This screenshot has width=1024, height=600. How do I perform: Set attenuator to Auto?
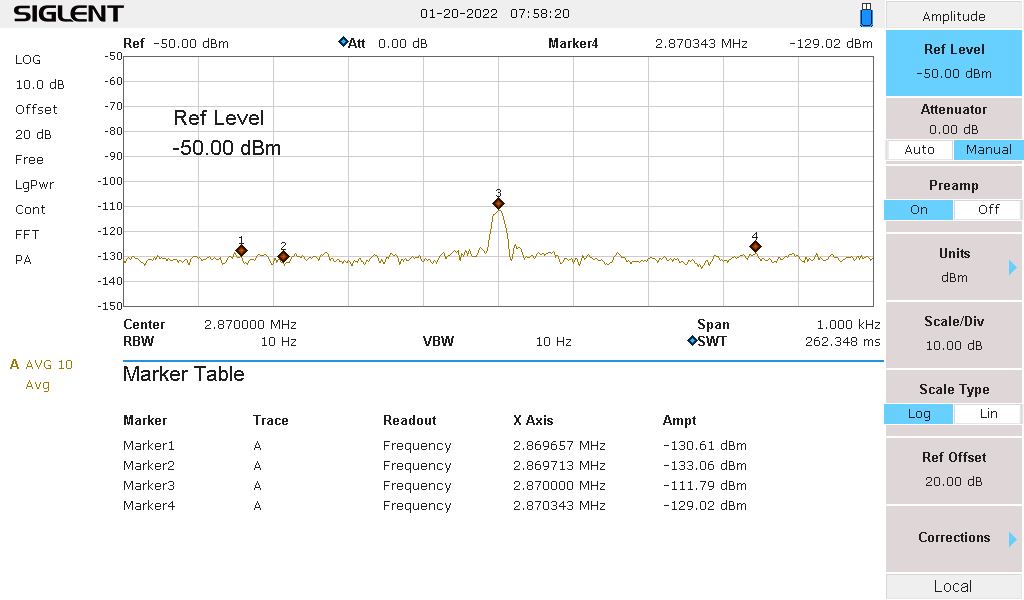(920, 150)
